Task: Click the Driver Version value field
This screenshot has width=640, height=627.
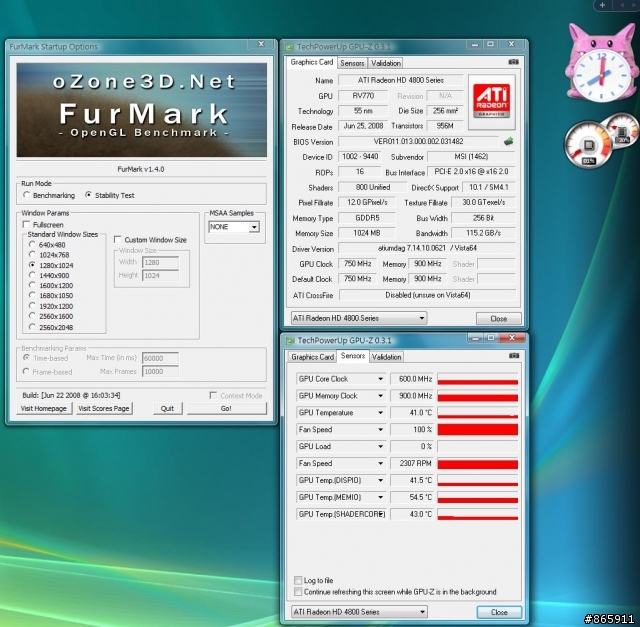Action: tap(427, 248)
